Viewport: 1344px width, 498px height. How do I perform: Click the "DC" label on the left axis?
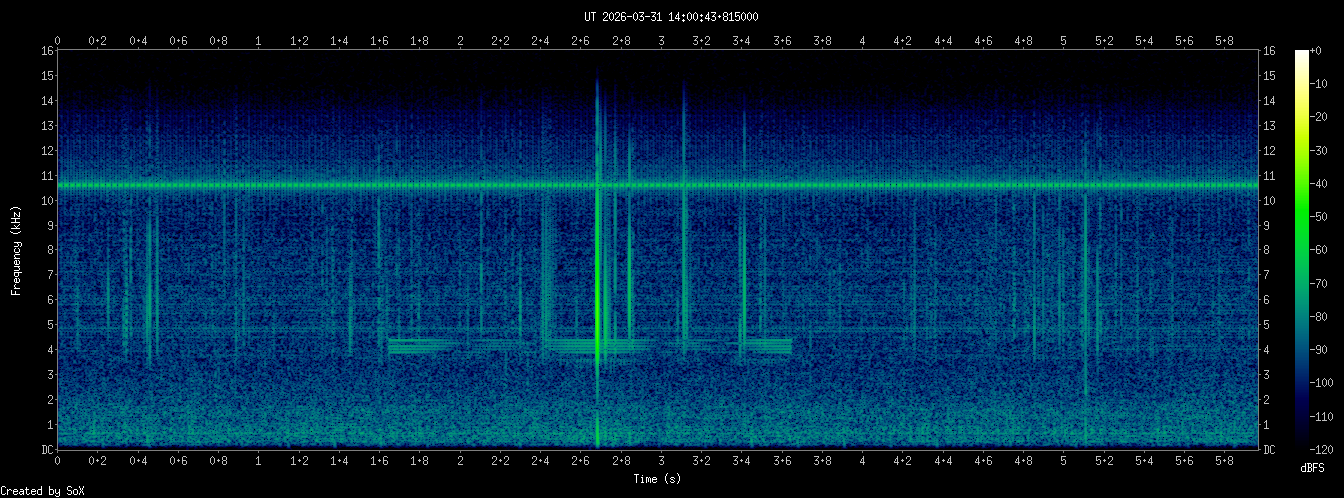tap(46, 450)
